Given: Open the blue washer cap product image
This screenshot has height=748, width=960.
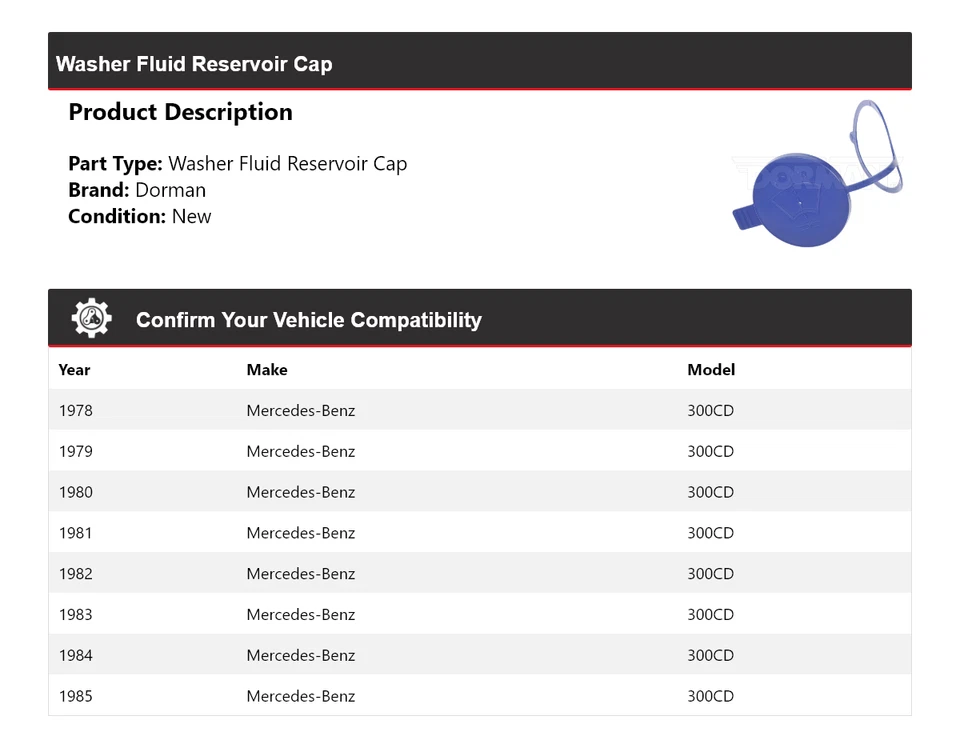Looking at the screenshot, I should click(817, 173).
